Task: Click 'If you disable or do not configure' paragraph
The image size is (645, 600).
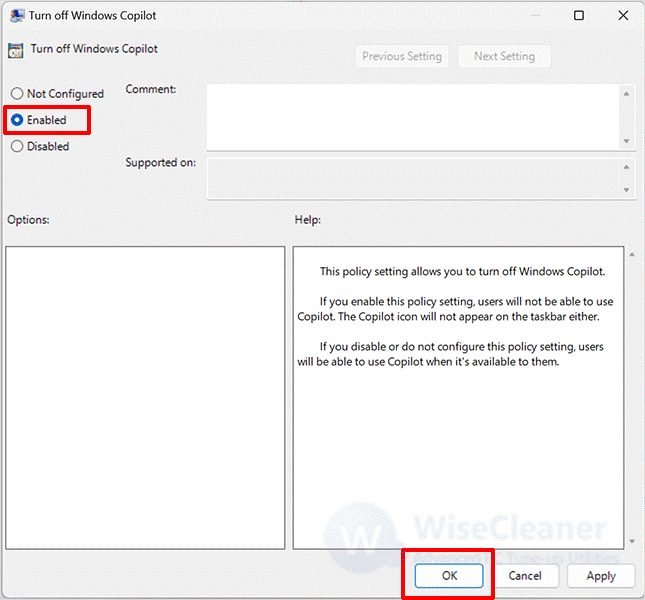Action: [450, 354]
